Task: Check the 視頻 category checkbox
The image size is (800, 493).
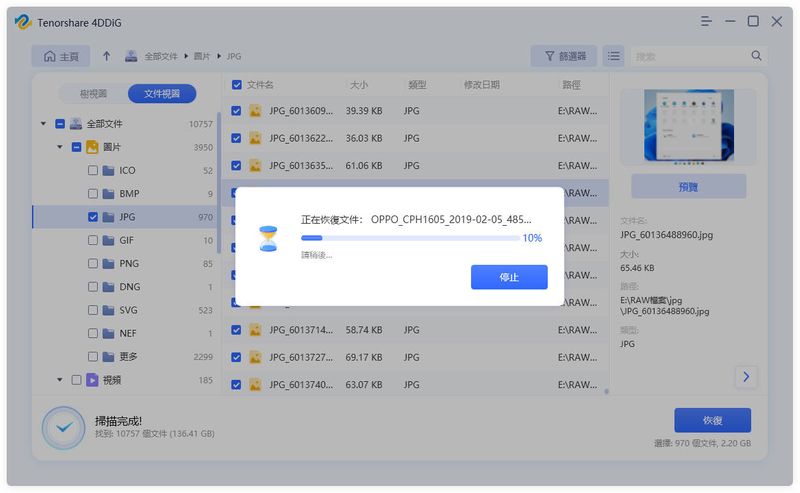Action: click(76, 380)
